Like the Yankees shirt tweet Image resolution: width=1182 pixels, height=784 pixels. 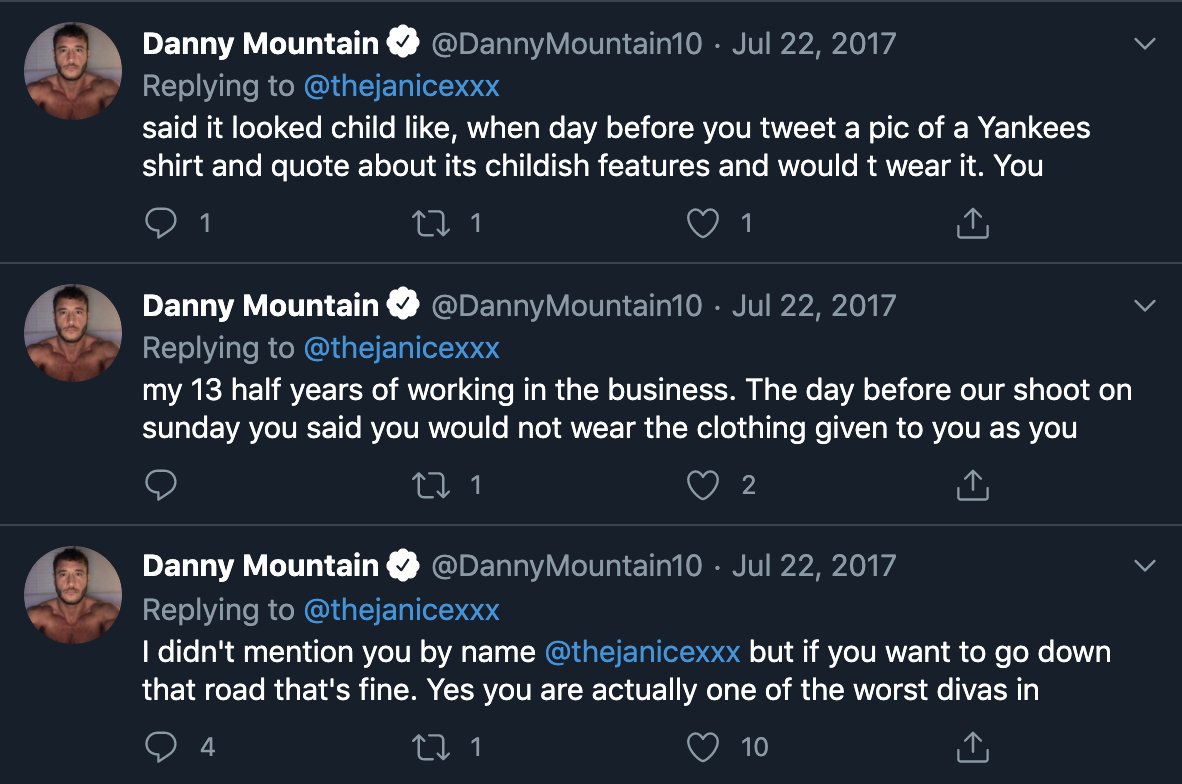(703, 224)
